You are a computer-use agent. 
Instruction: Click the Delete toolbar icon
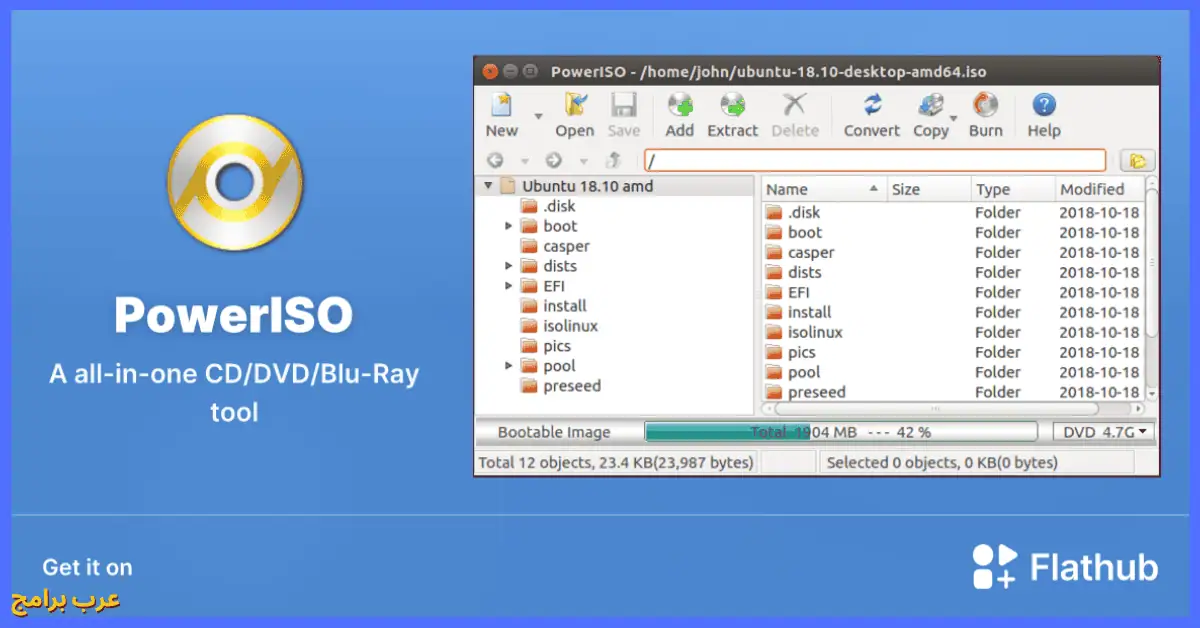coord(795,115)
